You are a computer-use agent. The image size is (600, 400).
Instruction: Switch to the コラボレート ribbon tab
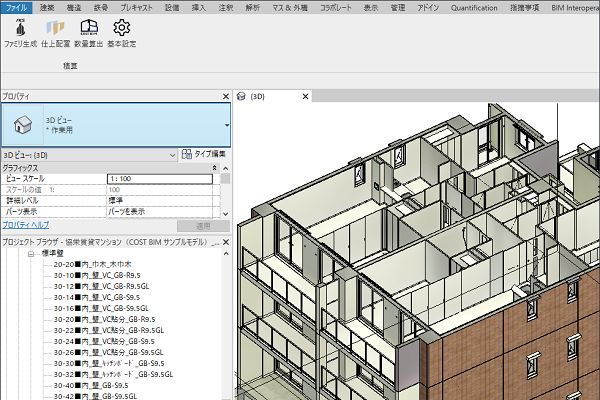[336, 8]
